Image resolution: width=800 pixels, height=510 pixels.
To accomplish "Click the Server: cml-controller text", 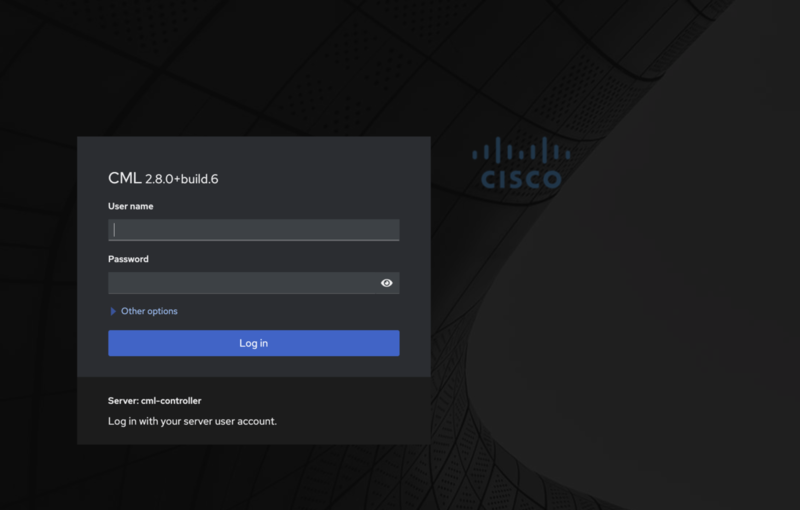I will click(155, 401).
